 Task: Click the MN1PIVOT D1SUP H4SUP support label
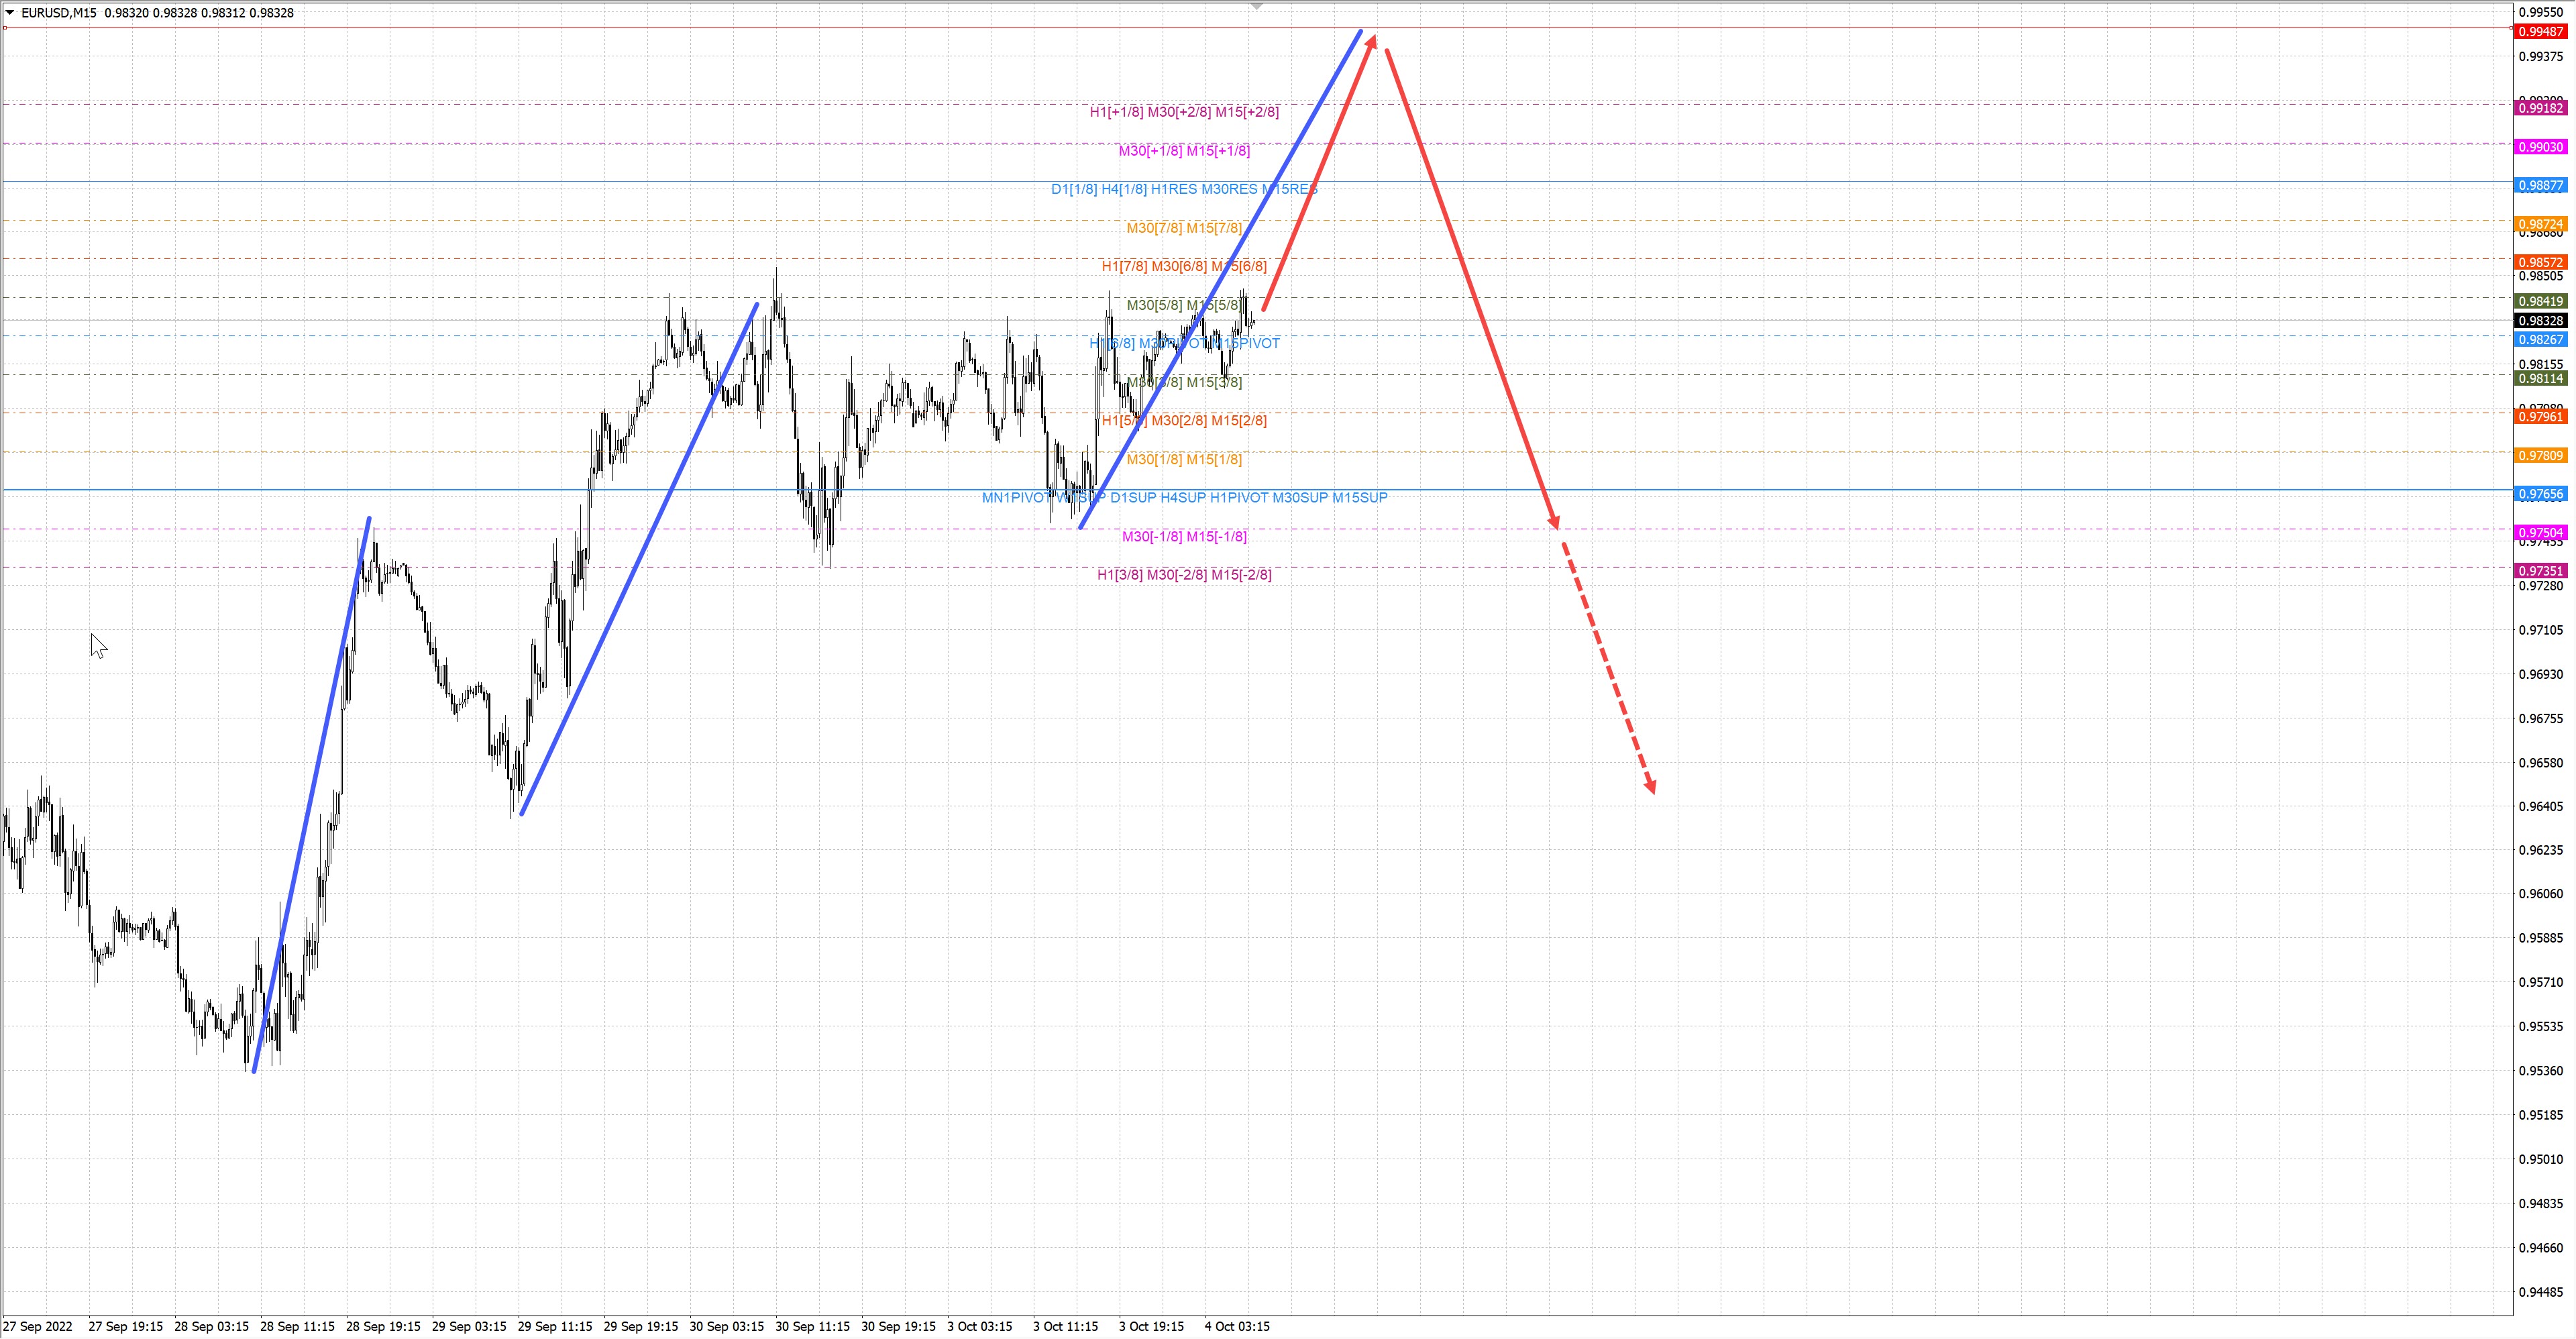1184,497
